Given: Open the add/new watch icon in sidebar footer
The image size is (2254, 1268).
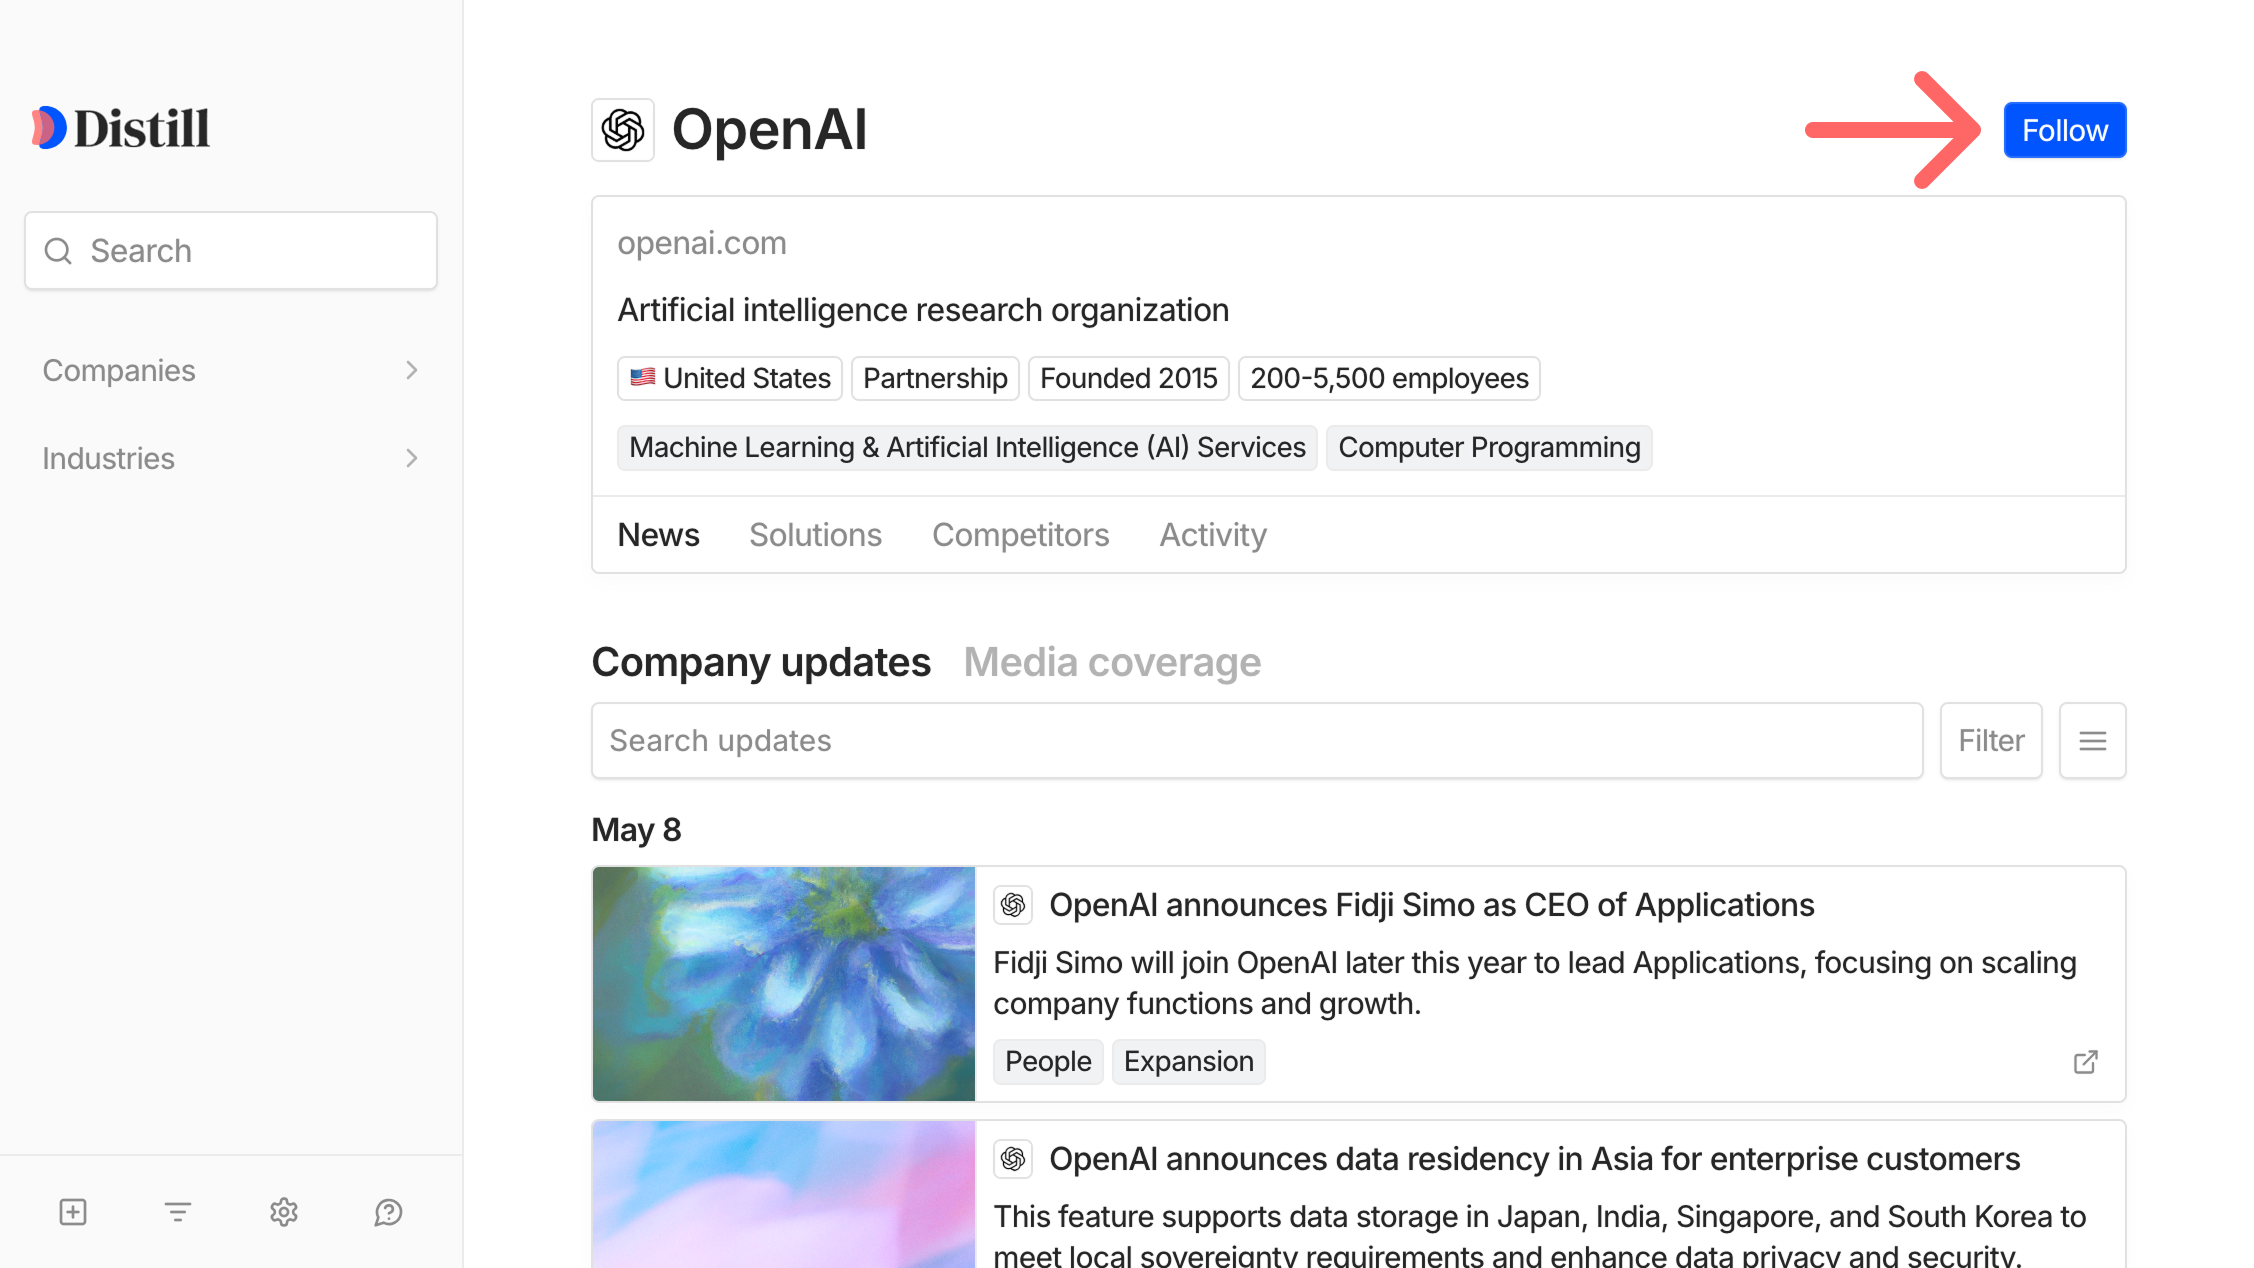Looking at the screenshot, I should (x=71, y=1212).
